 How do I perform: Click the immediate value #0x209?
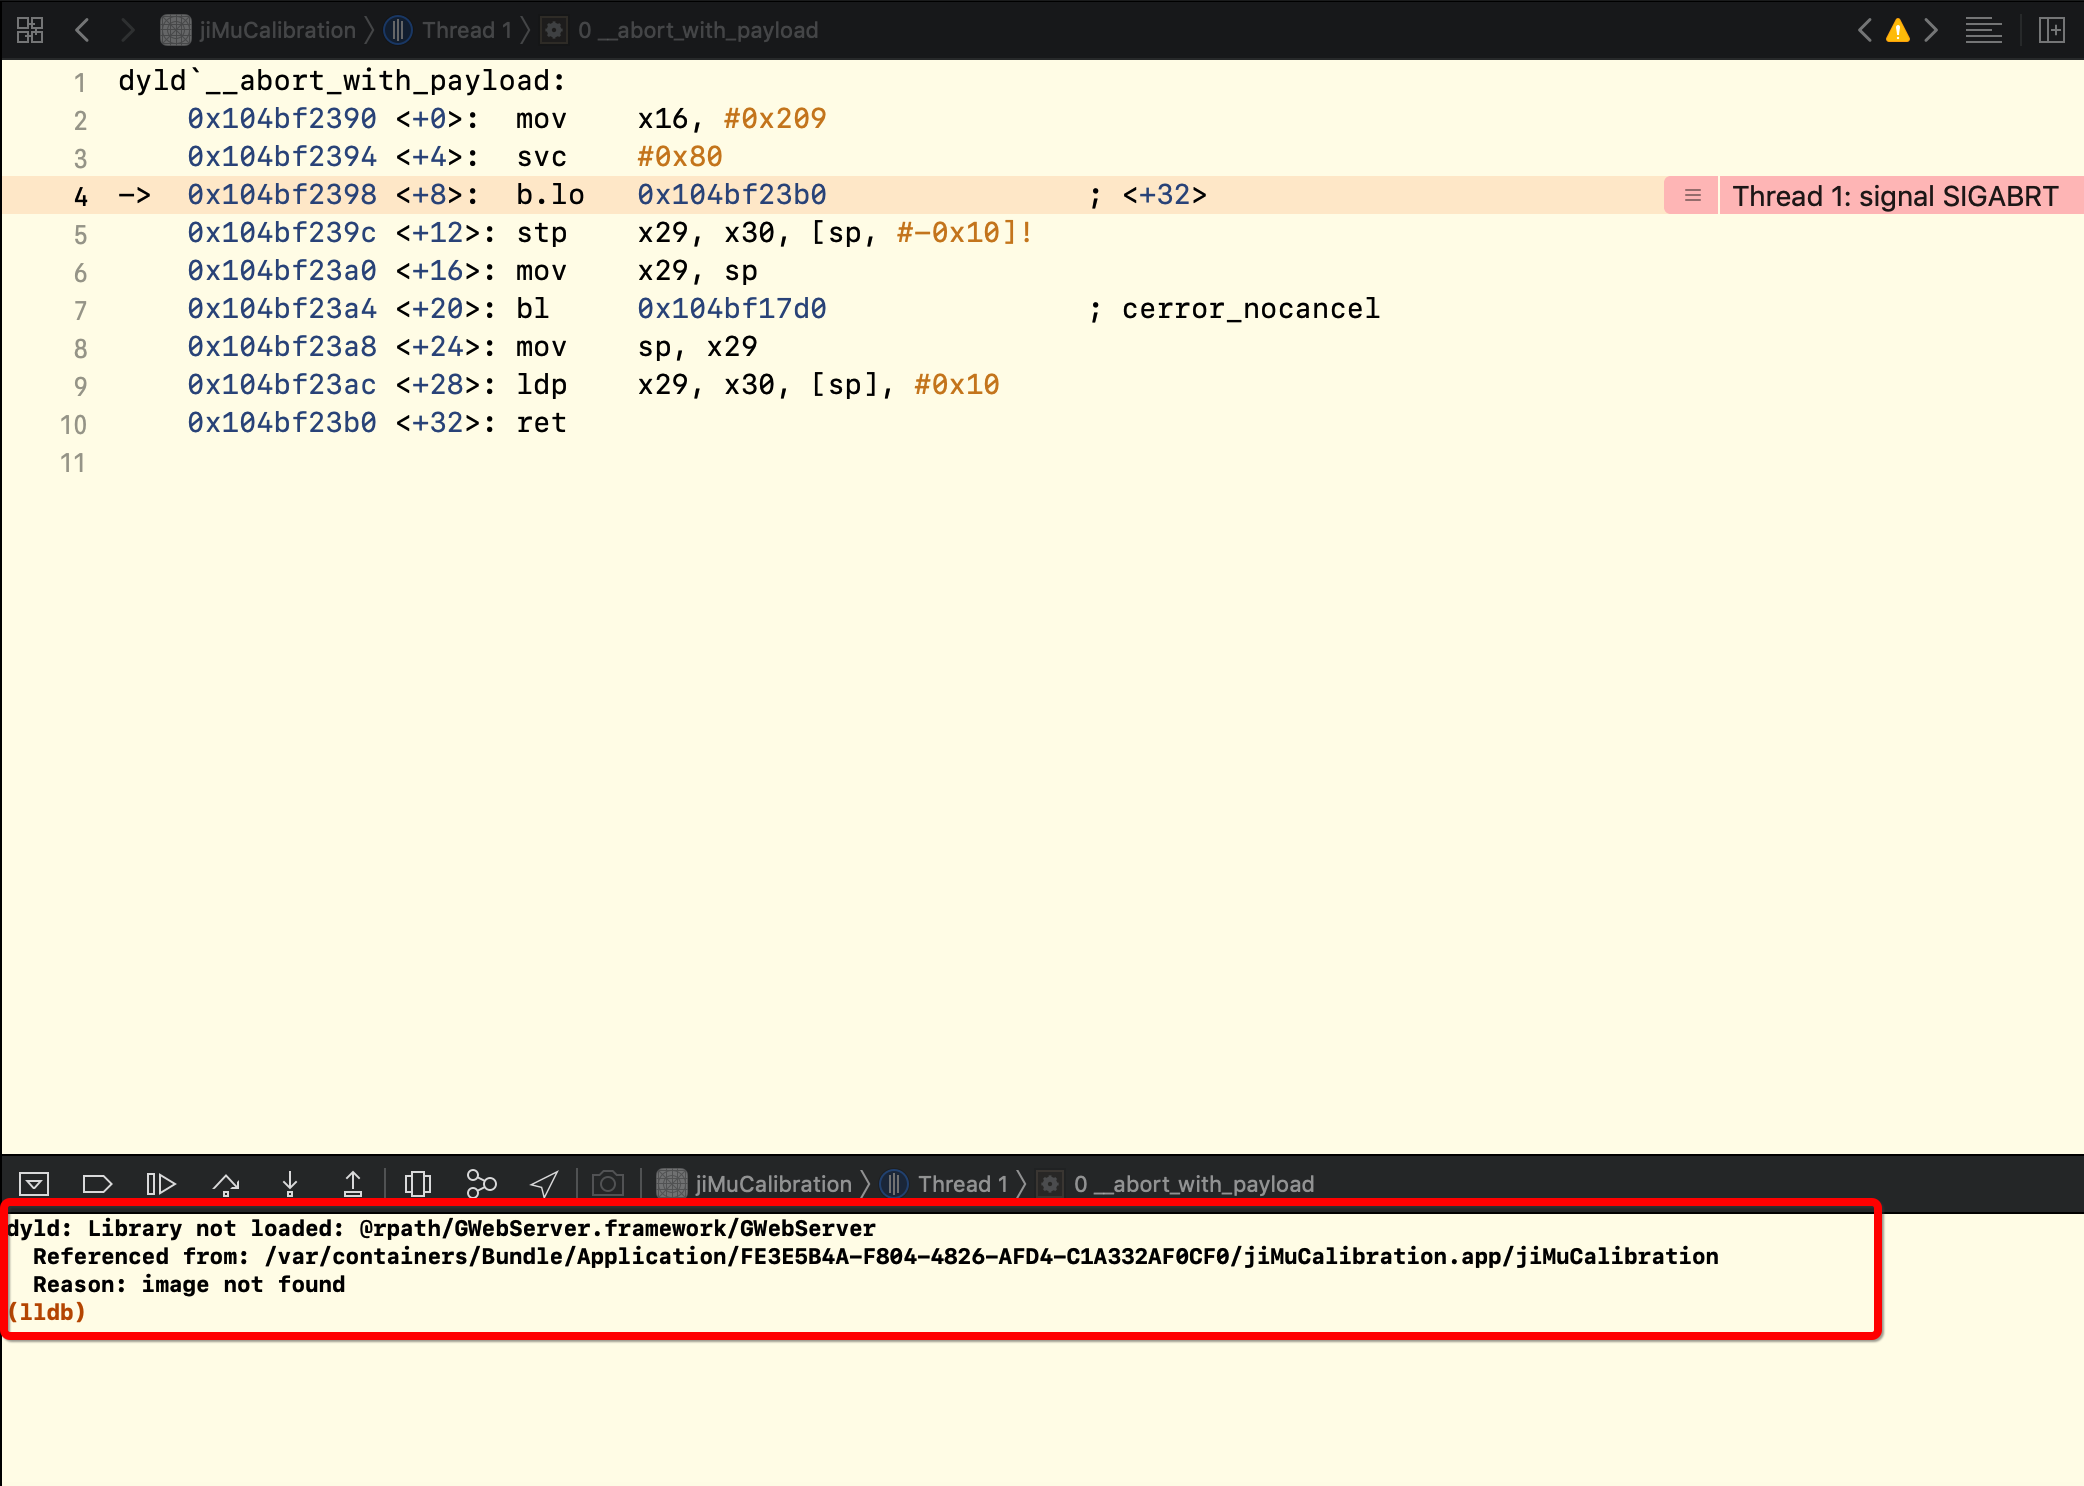[775, 119]
